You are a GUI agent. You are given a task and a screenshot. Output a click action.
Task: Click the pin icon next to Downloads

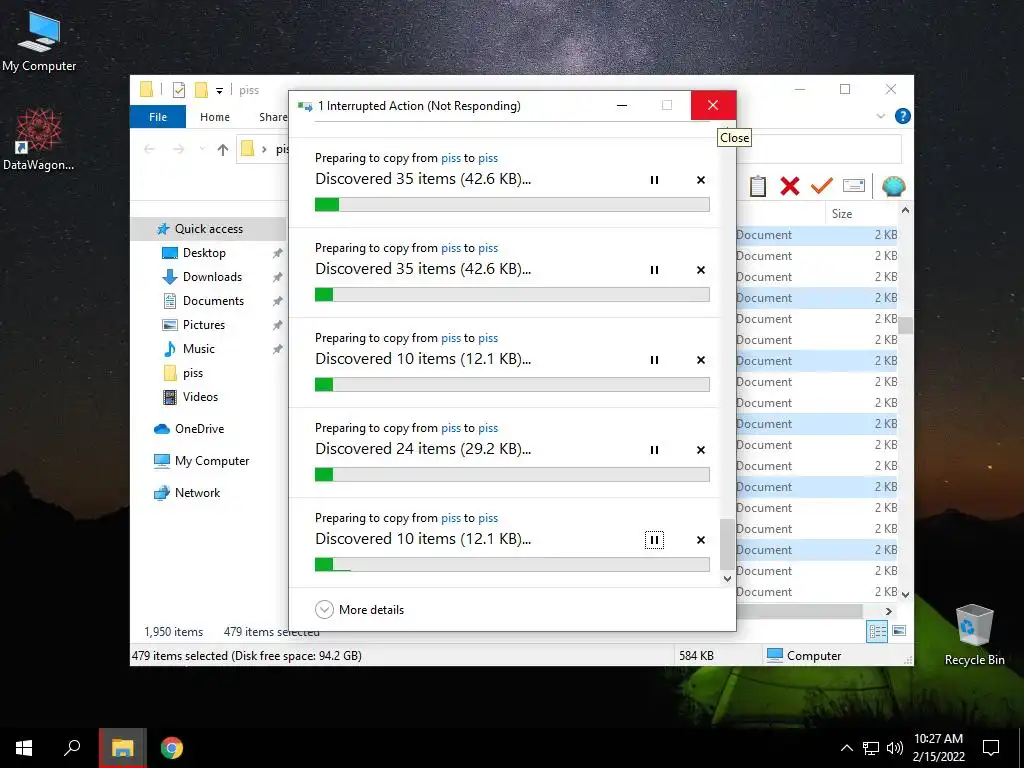point(278,277)
